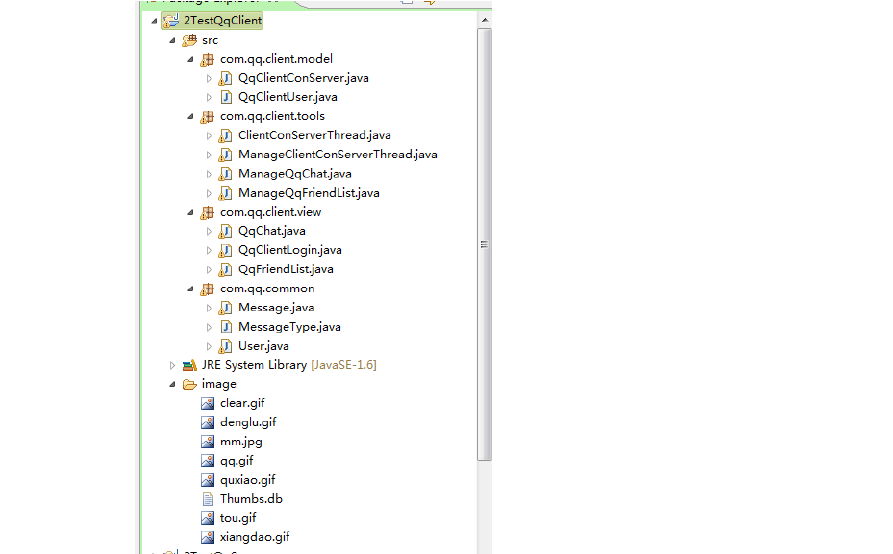Screen dimensions: 893x554
Task: Select the com.qq.client.model package label
Action: pyautogui.click(x=276, y=59)
